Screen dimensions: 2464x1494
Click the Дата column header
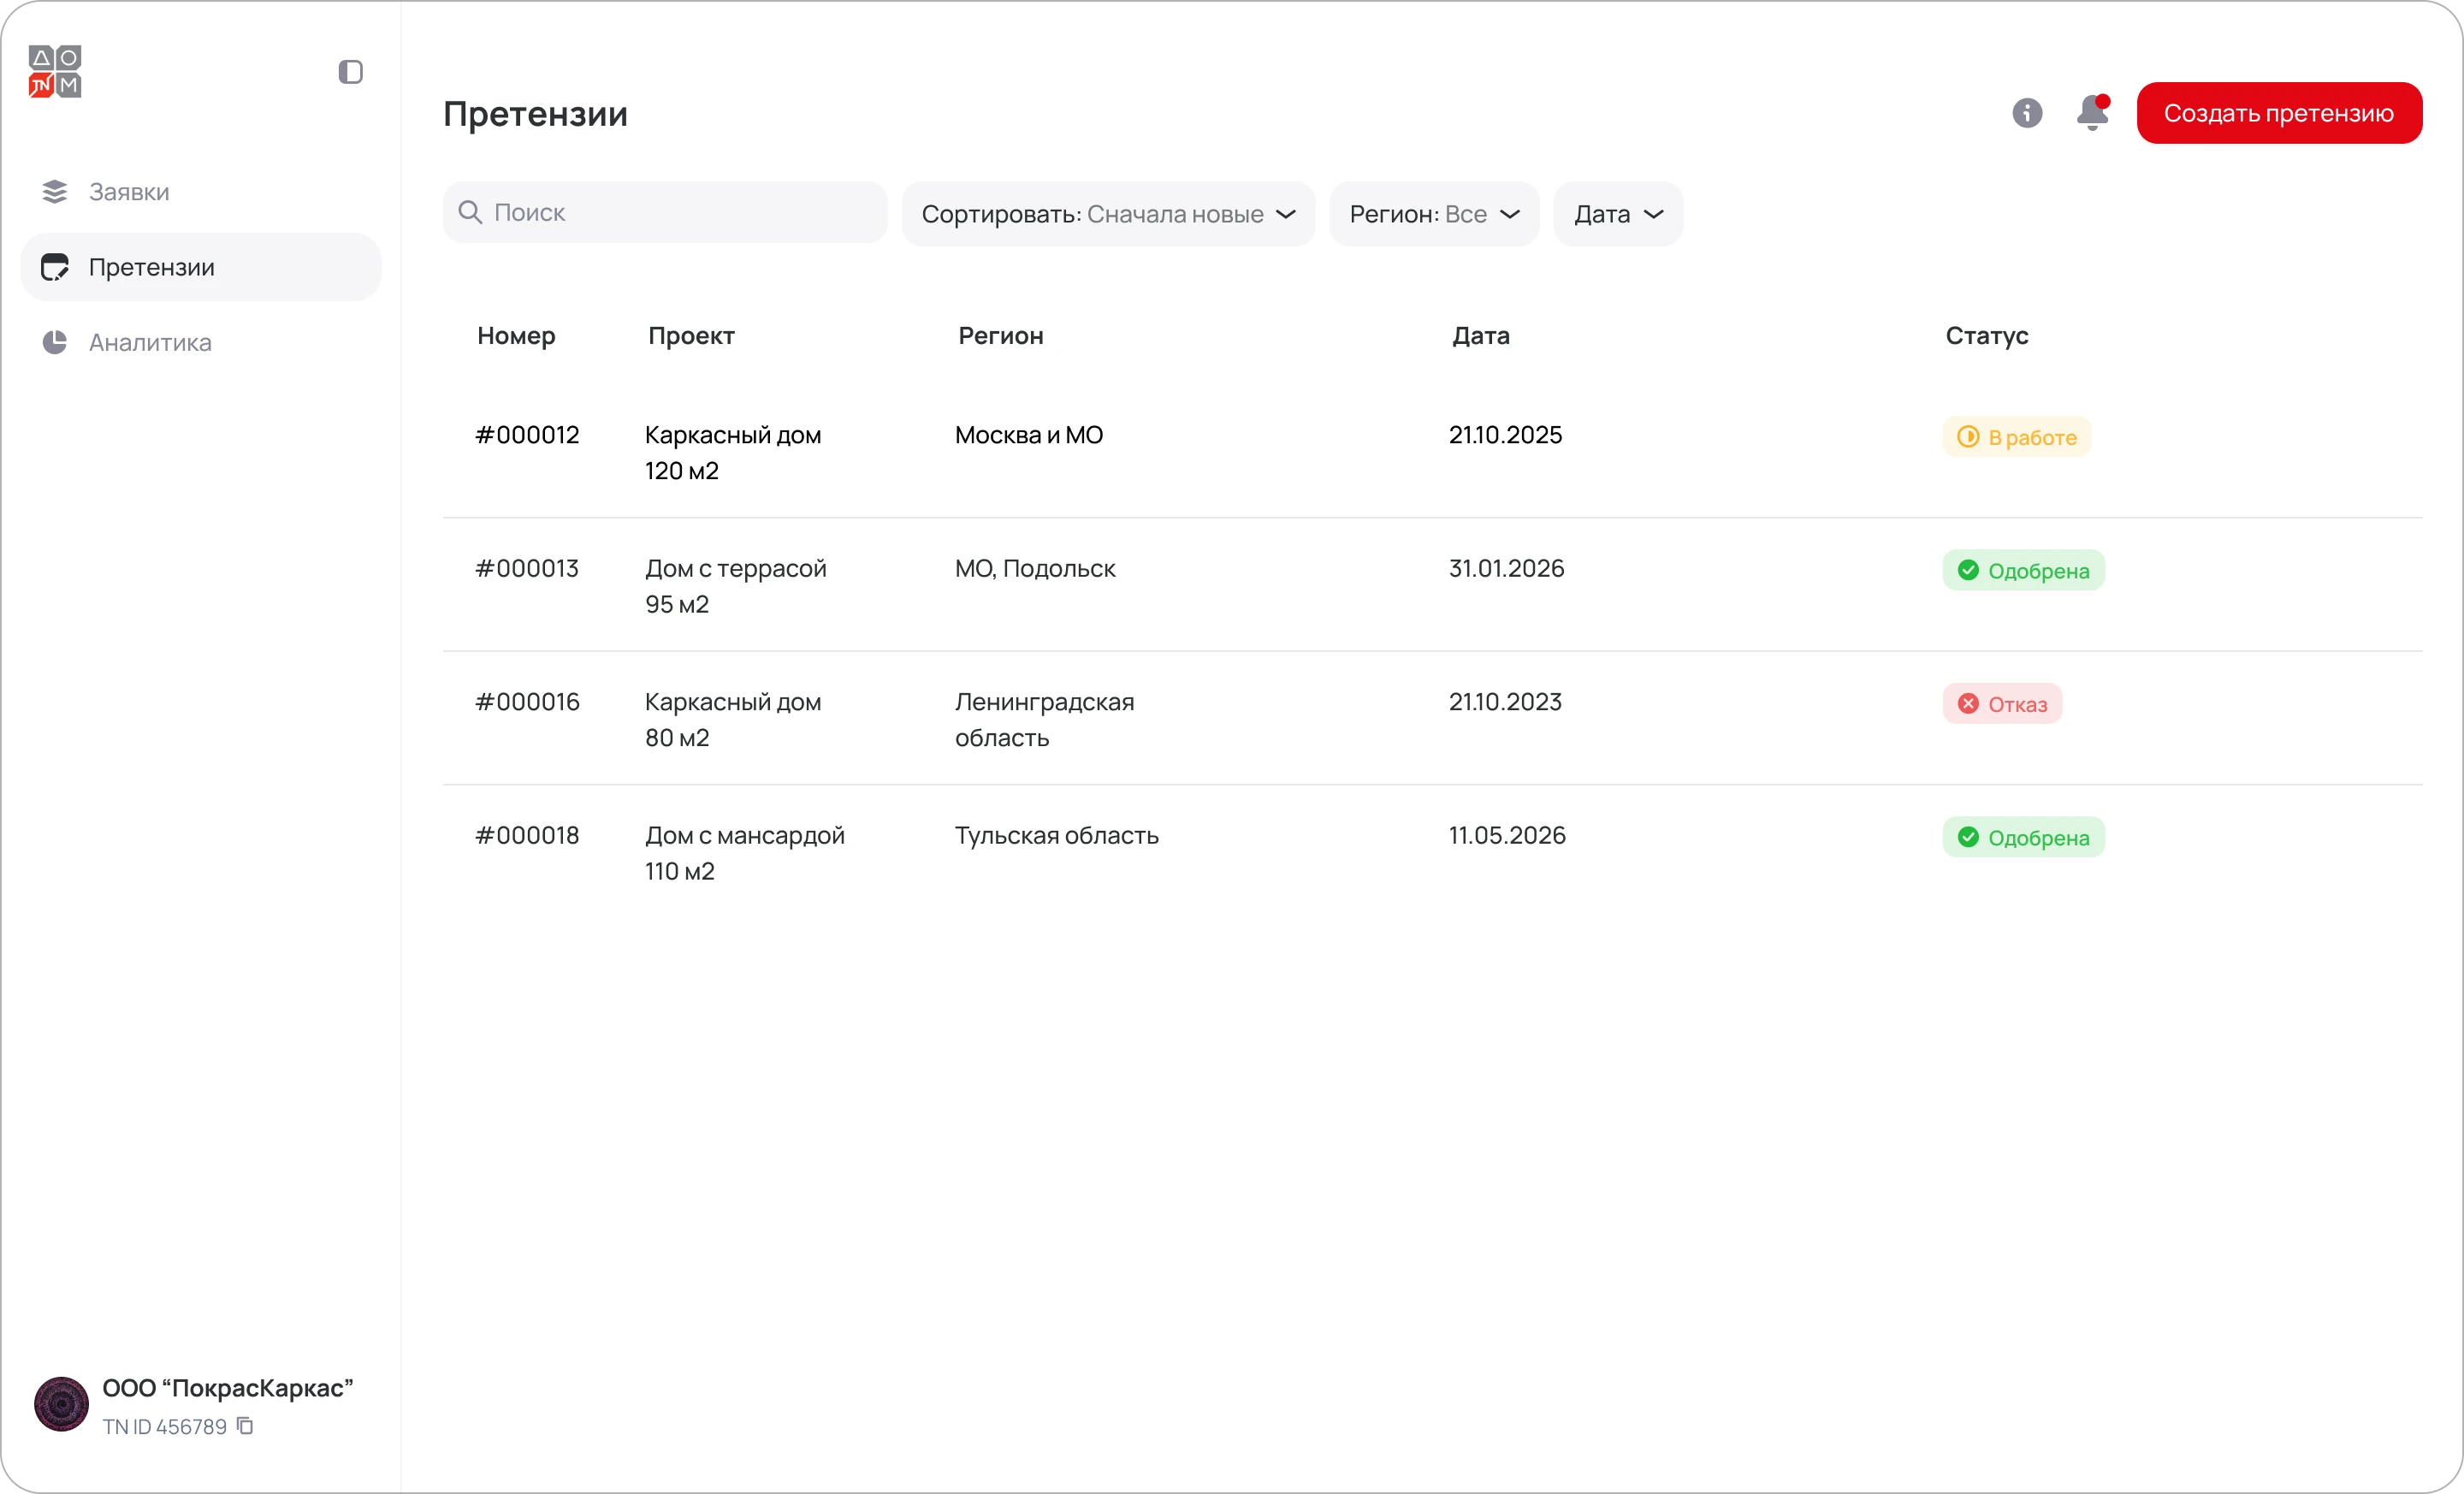coord(1481,336)
